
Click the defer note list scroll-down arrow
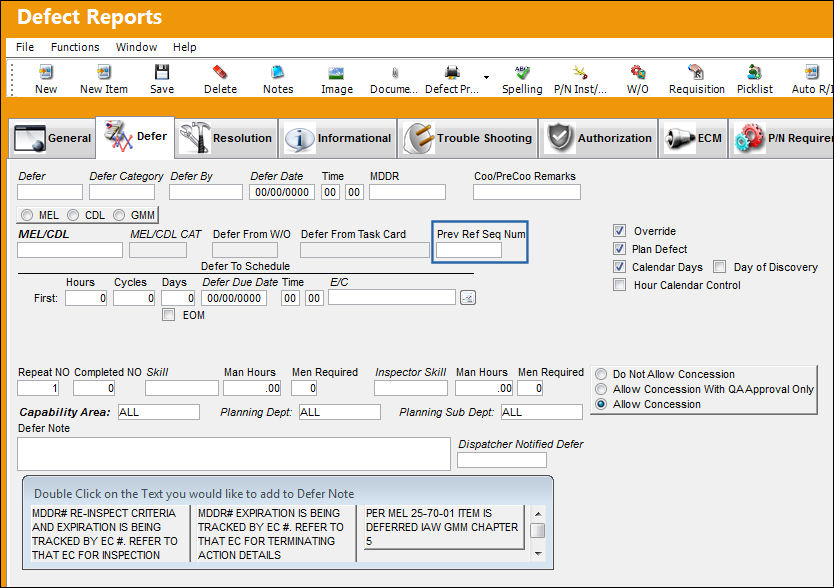tap(538, 554)
